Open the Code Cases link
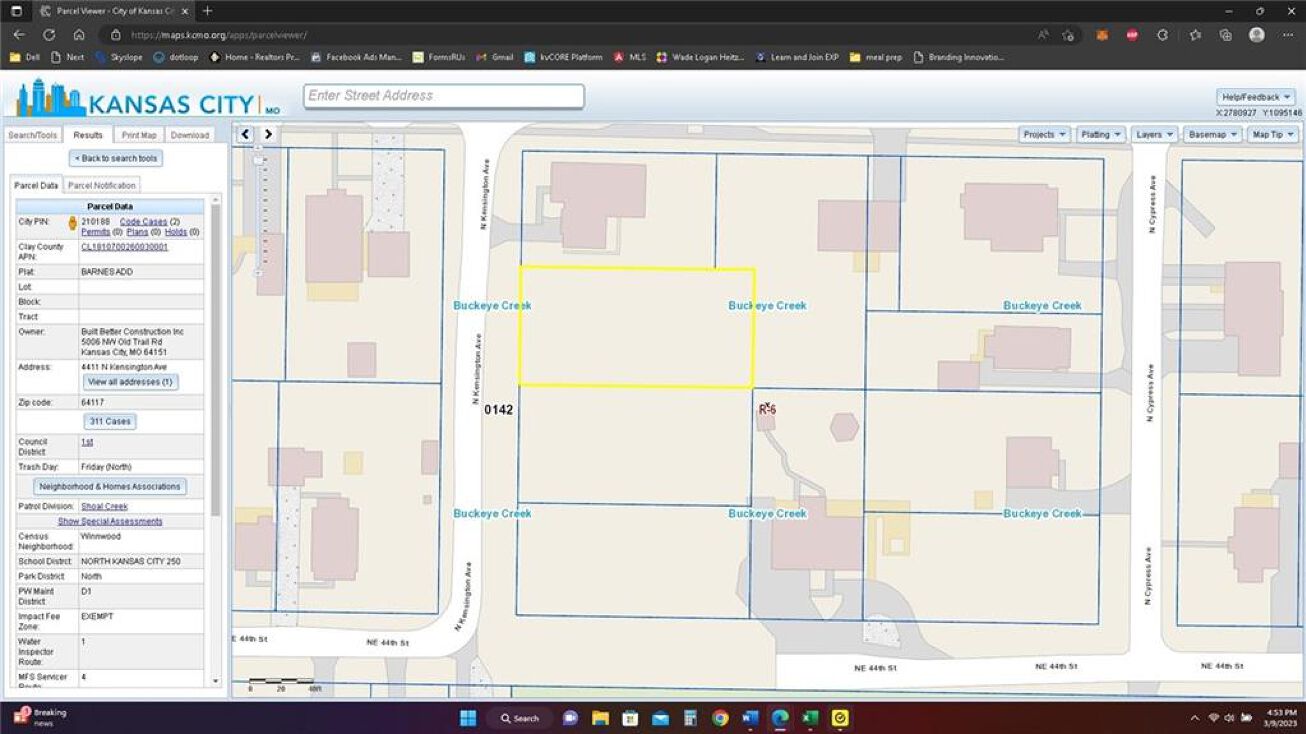Viewport: 1306px width, 734px height. tap(143, 222)
